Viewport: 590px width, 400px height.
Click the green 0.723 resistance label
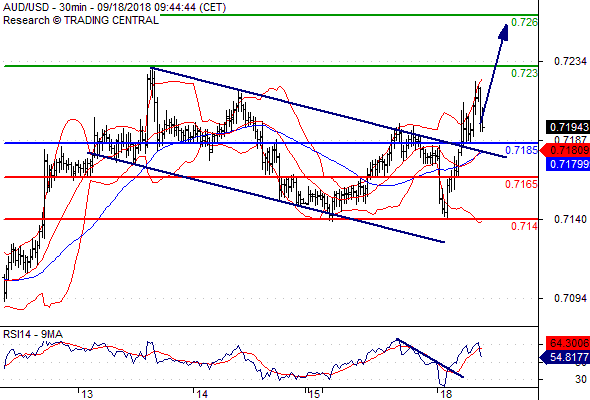(525, 73)
